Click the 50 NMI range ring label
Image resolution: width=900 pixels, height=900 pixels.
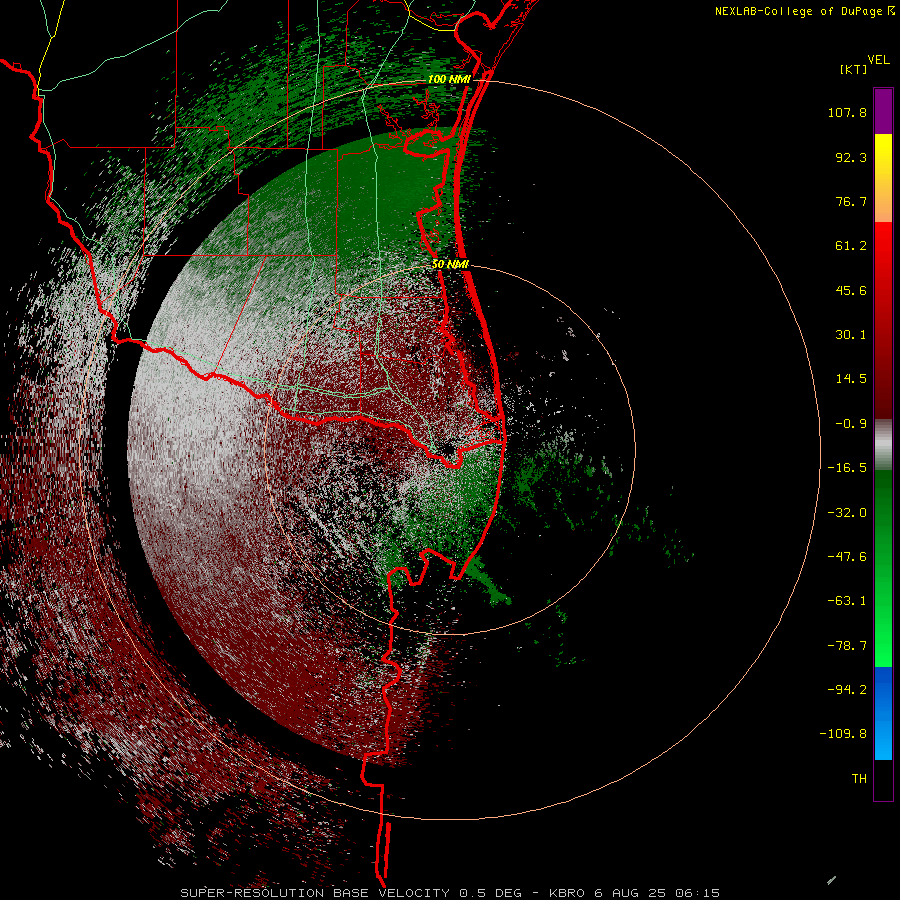[x=451, y=264]
